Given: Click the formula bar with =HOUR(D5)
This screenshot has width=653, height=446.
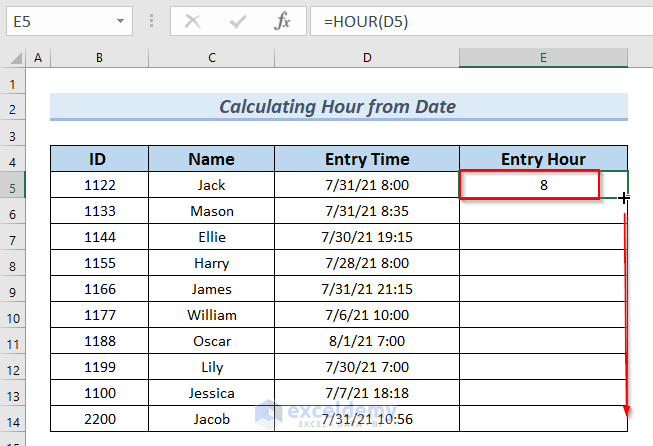Looking at the screenshot, I should pos(480,20).
